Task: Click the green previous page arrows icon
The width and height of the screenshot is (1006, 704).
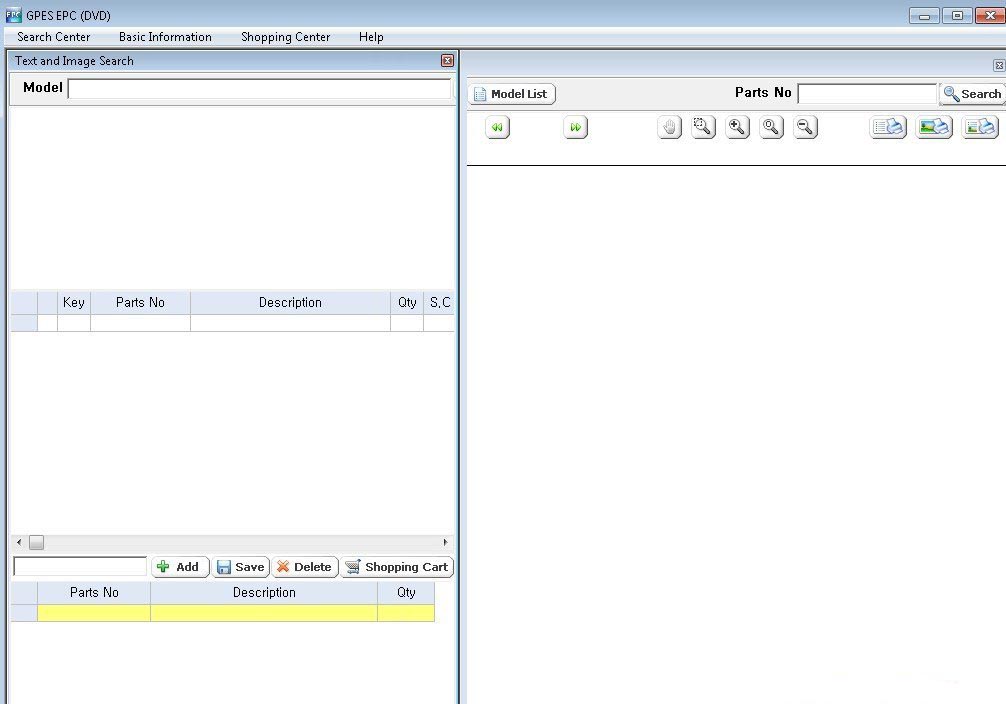Action: point(497,128)
